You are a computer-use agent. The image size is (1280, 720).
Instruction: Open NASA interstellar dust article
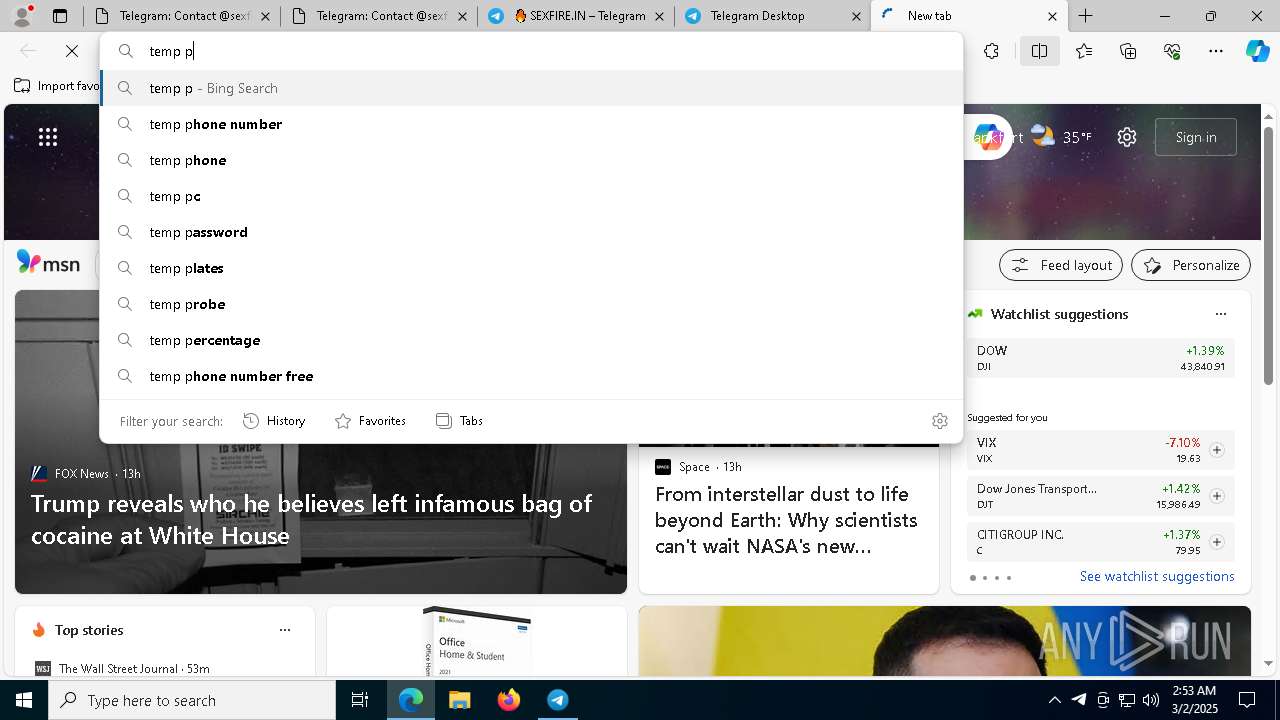786,520
